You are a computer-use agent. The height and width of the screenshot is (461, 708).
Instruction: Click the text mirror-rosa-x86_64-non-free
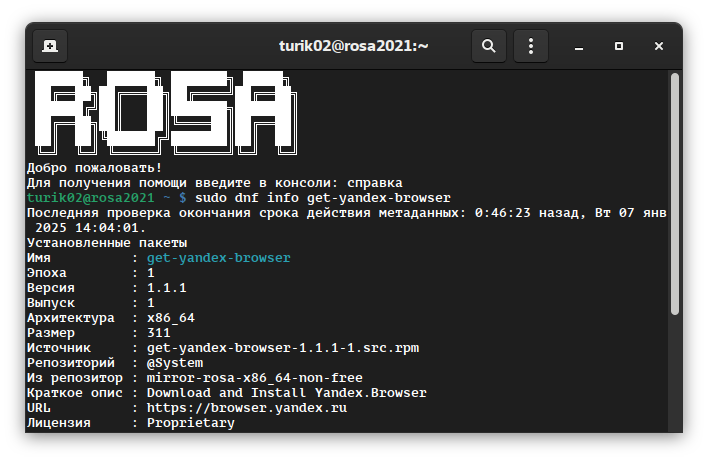coord(255,378)
